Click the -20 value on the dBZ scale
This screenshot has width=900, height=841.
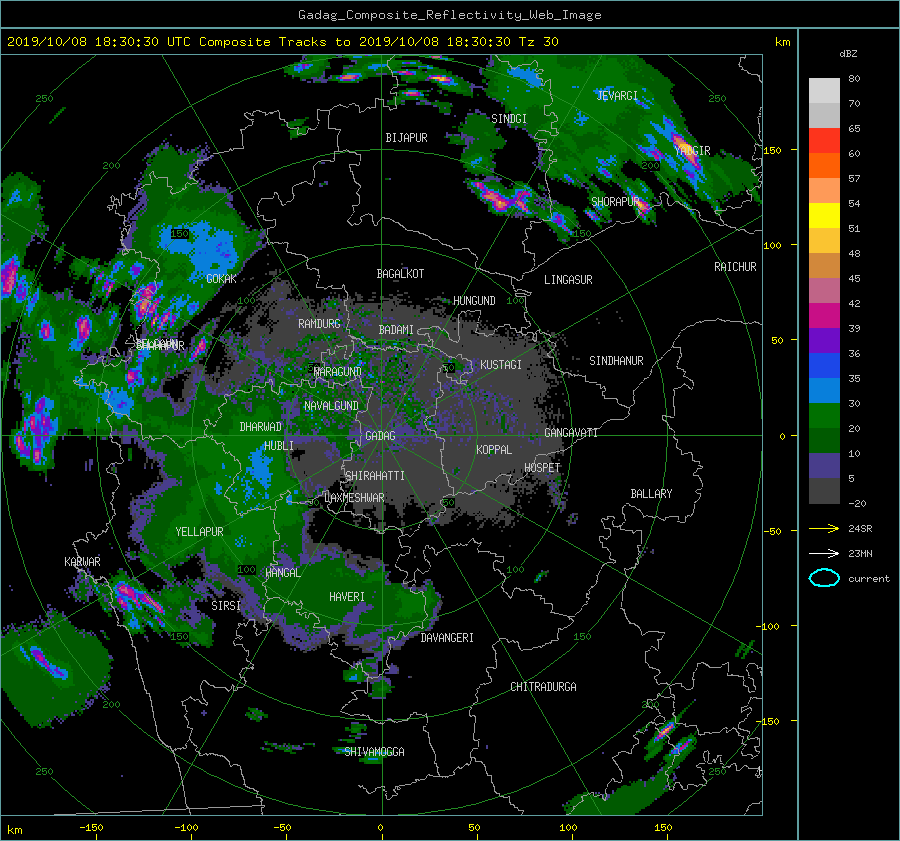pos(857,503)
